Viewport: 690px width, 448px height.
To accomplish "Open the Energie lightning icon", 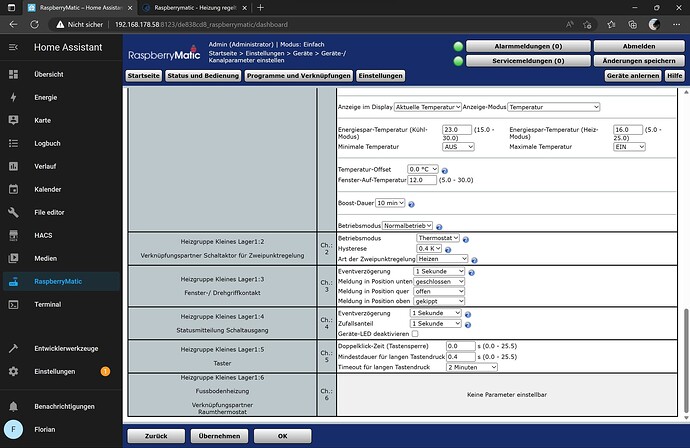I will click(x=14, y=97).
